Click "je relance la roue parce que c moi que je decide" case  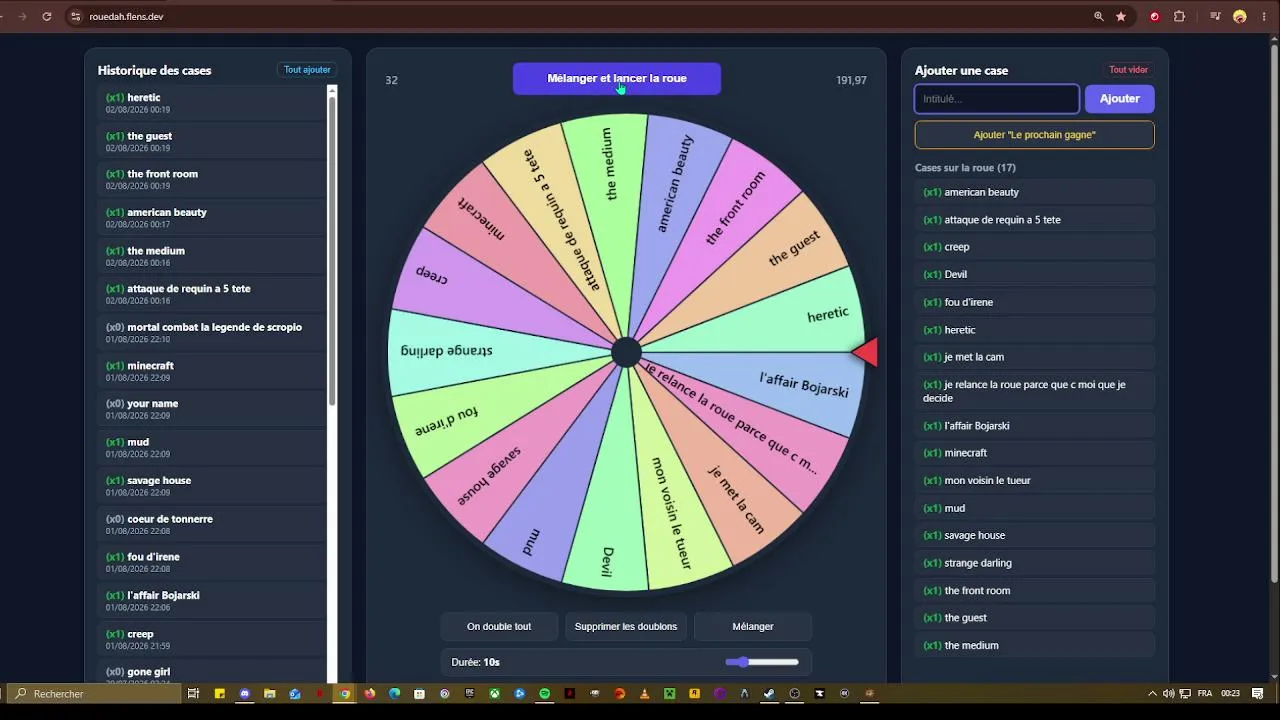1034,391
